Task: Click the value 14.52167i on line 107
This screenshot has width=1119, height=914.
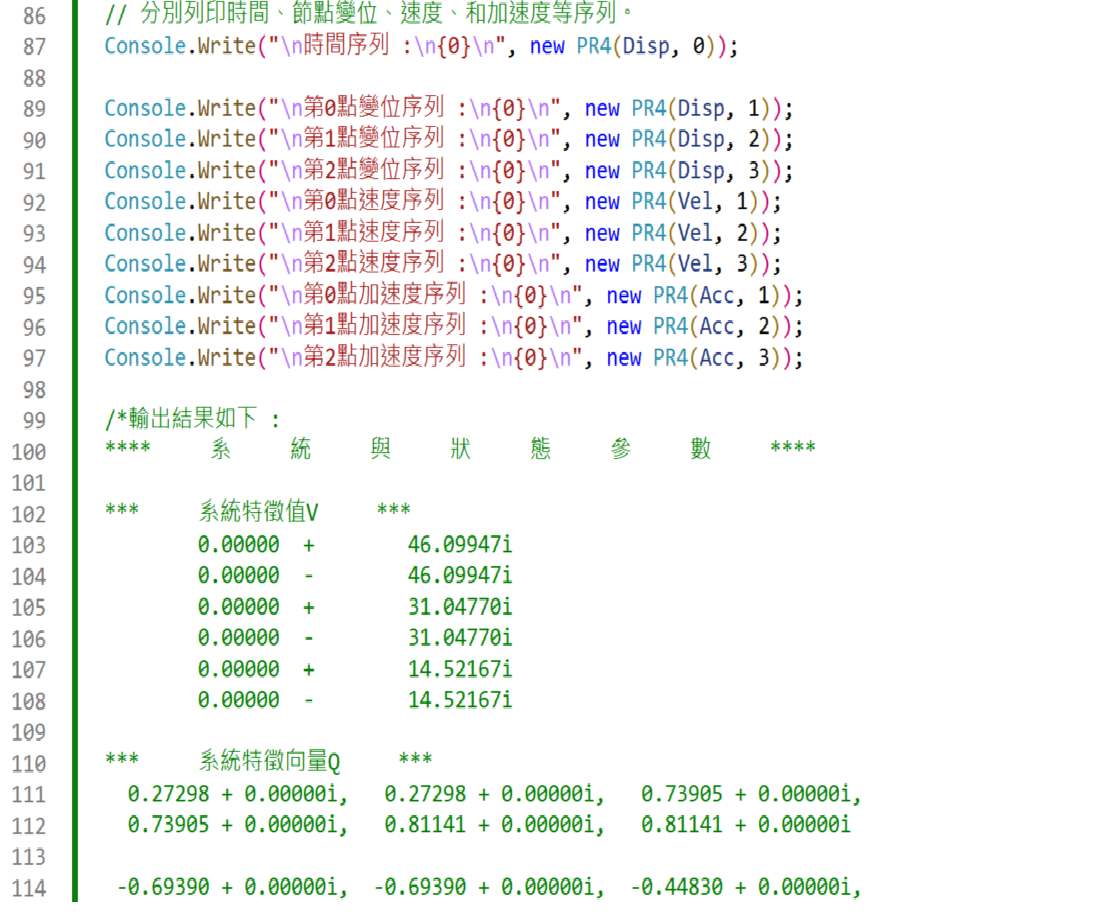Action: (460, 669)
